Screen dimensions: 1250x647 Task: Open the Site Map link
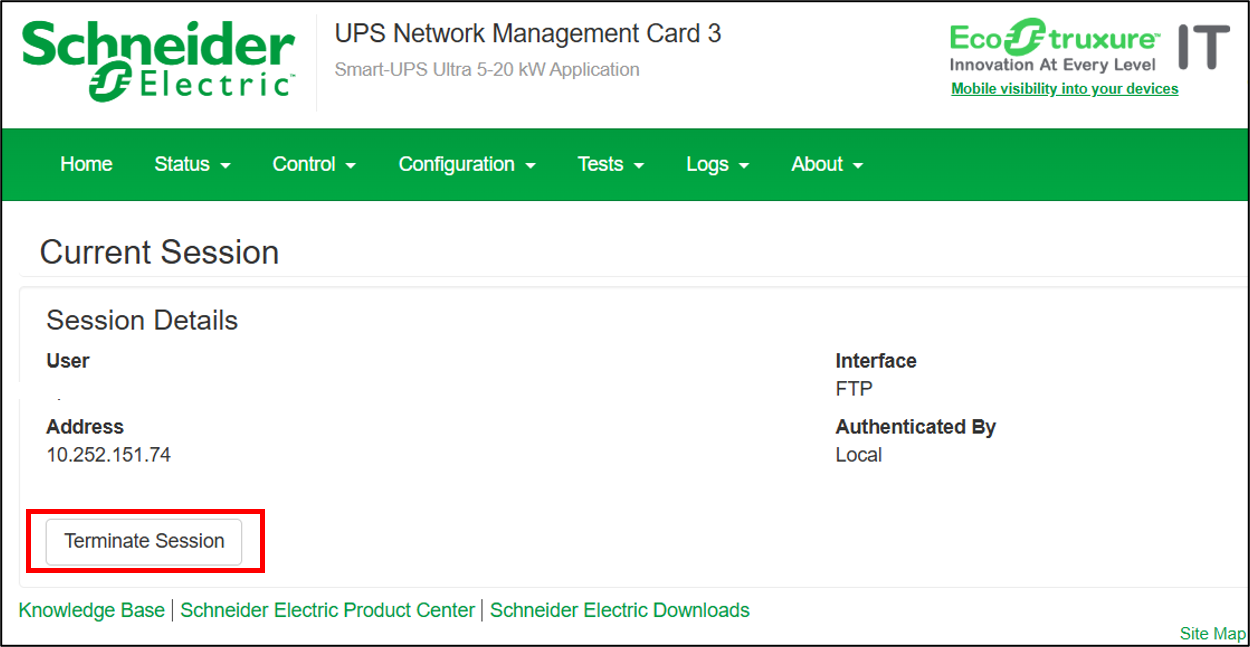coord(1213,634)
